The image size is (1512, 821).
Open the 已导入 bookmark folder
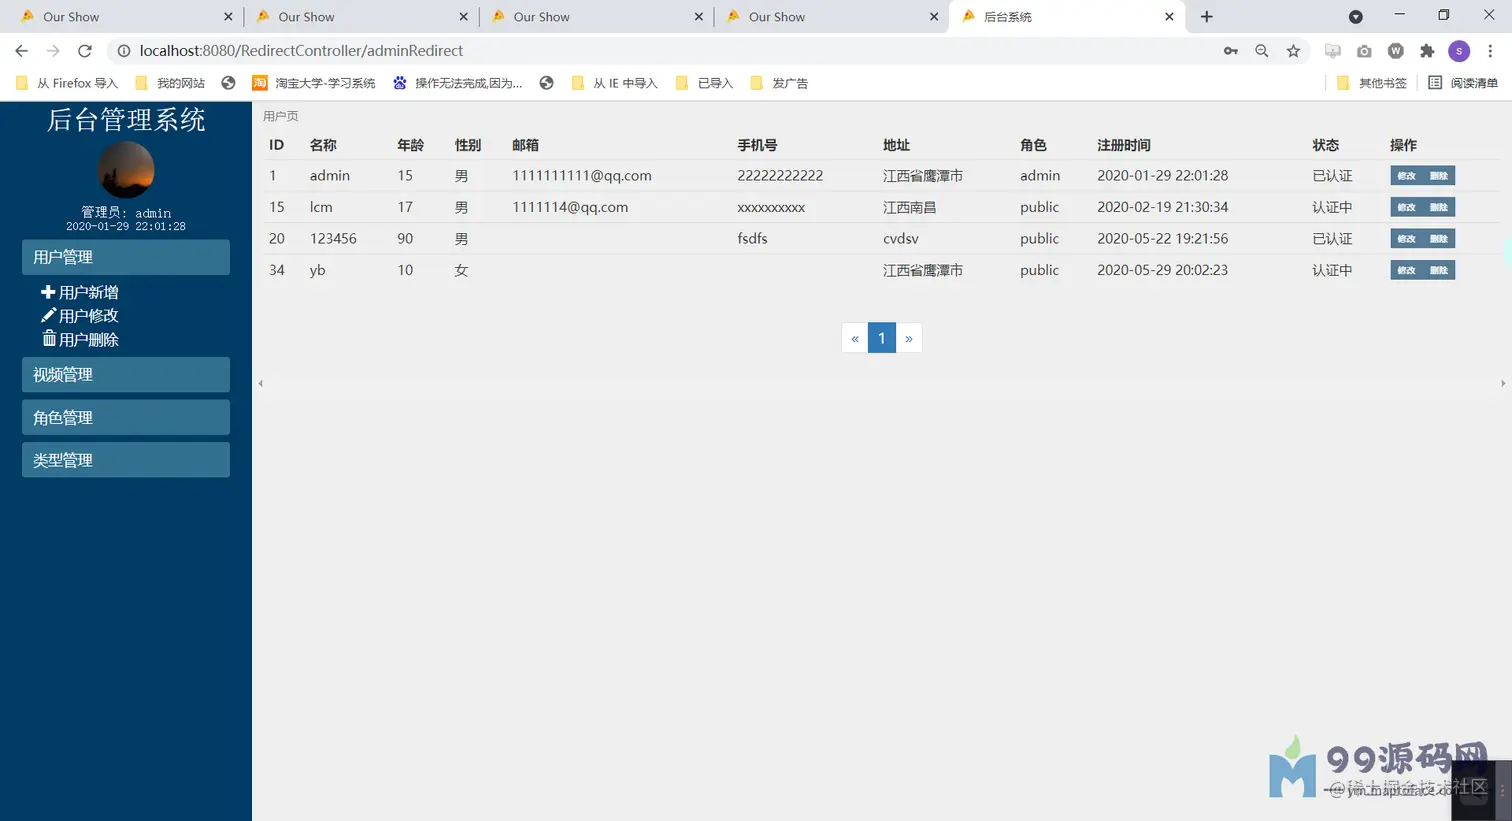point(705,83)
